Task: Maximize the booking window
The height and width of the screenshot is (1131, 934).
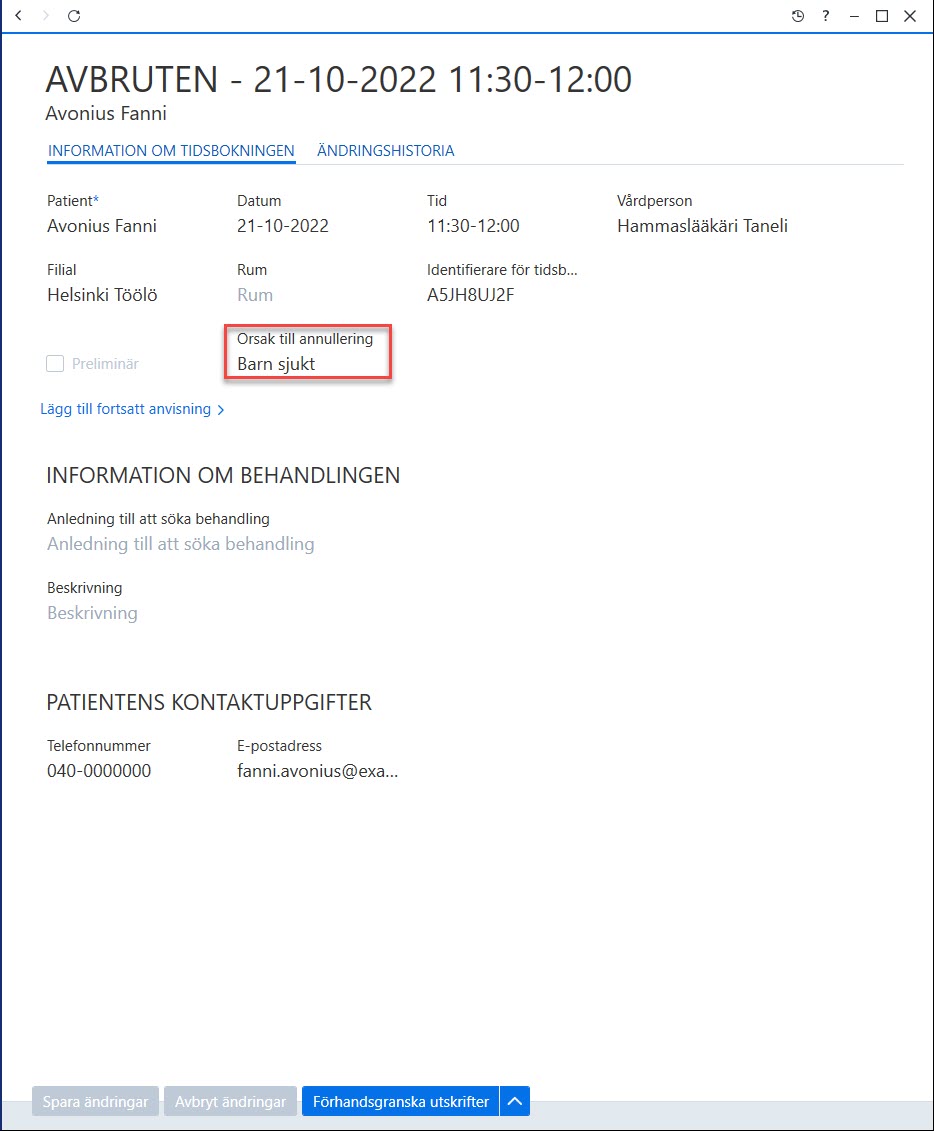Action: point(881,16)
